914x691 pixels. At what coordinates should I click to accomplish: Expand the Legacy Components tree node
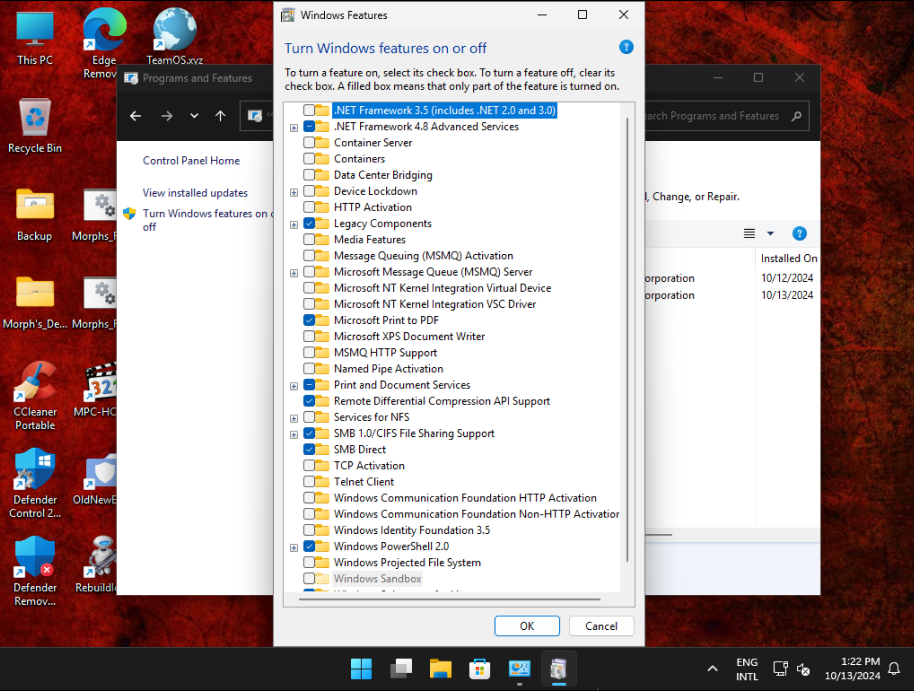294,224
